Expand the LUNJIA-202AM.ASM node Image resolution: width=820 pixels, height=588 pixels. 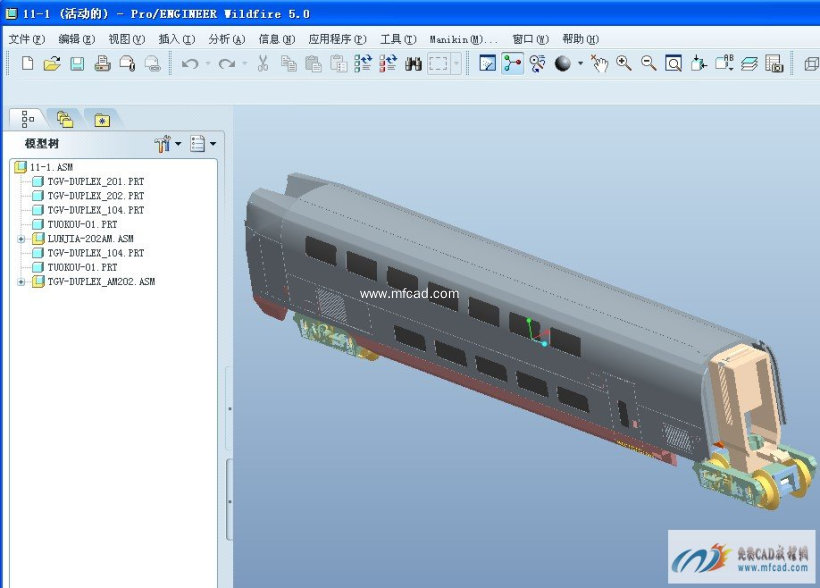[21, 239]
